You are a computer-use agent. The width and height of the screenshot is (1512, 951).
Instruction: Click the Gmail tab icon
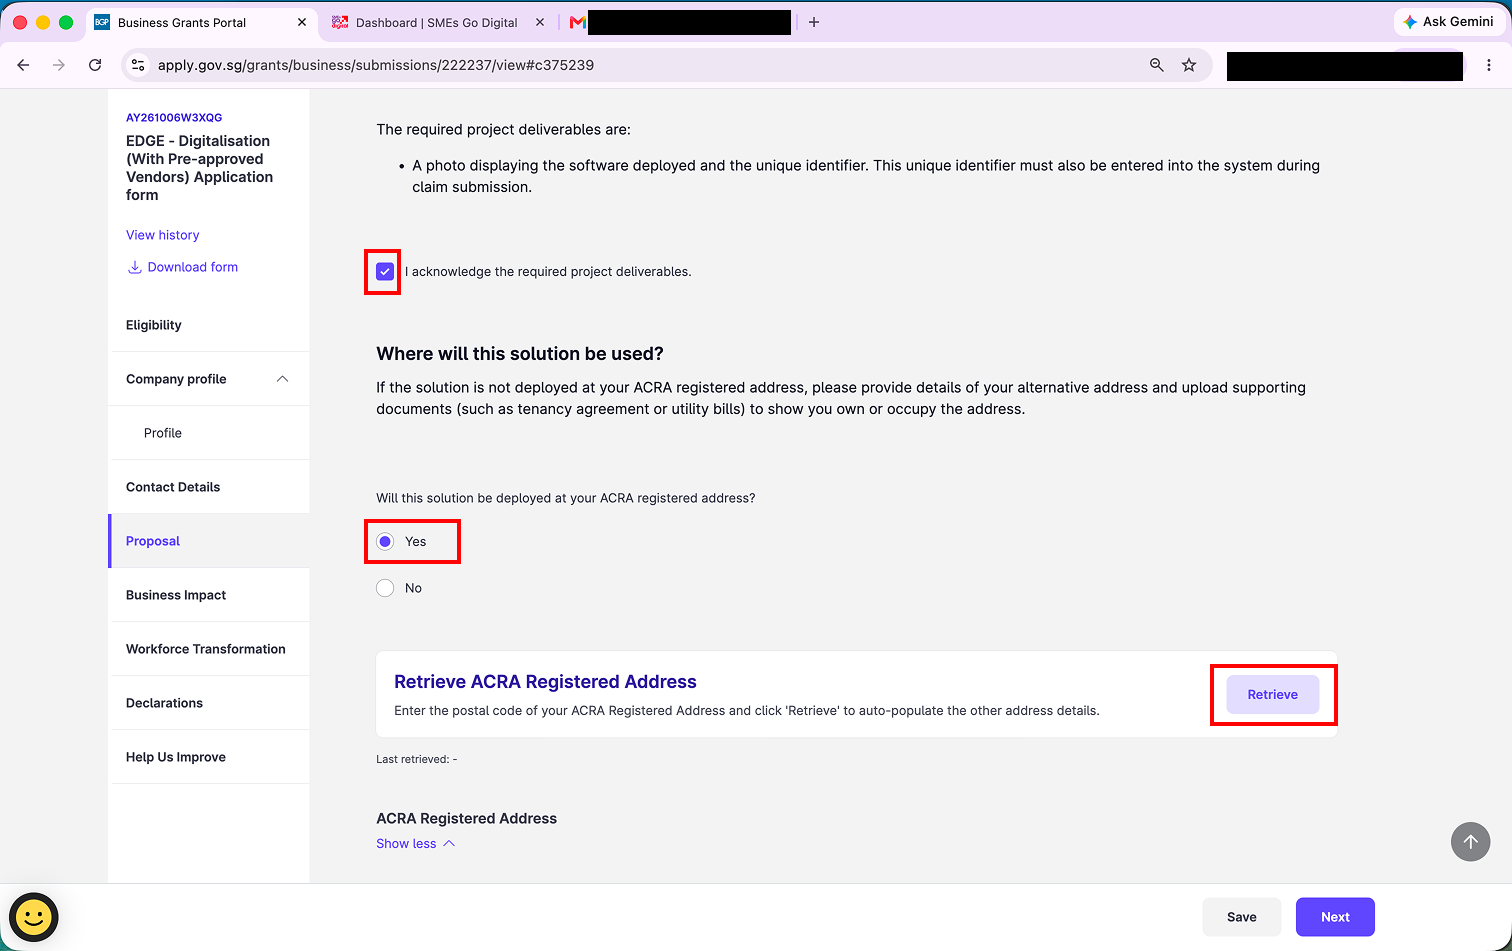pos(577,22)
